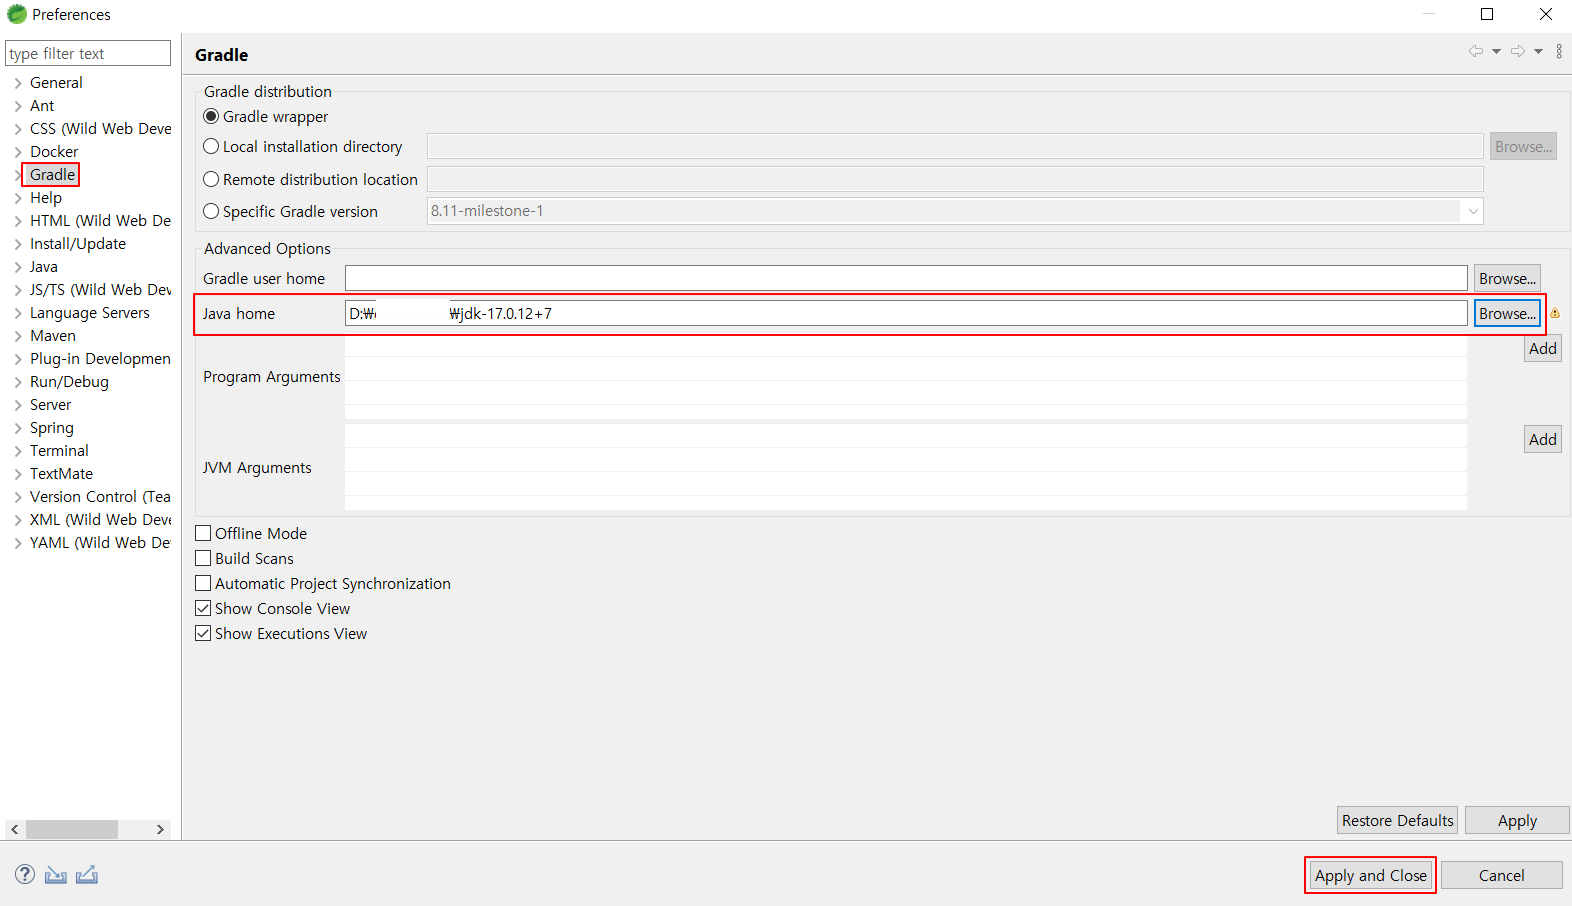The image size is (1572, 906).
Task: Click the Apply button
Action: [x=1517, y=820]
